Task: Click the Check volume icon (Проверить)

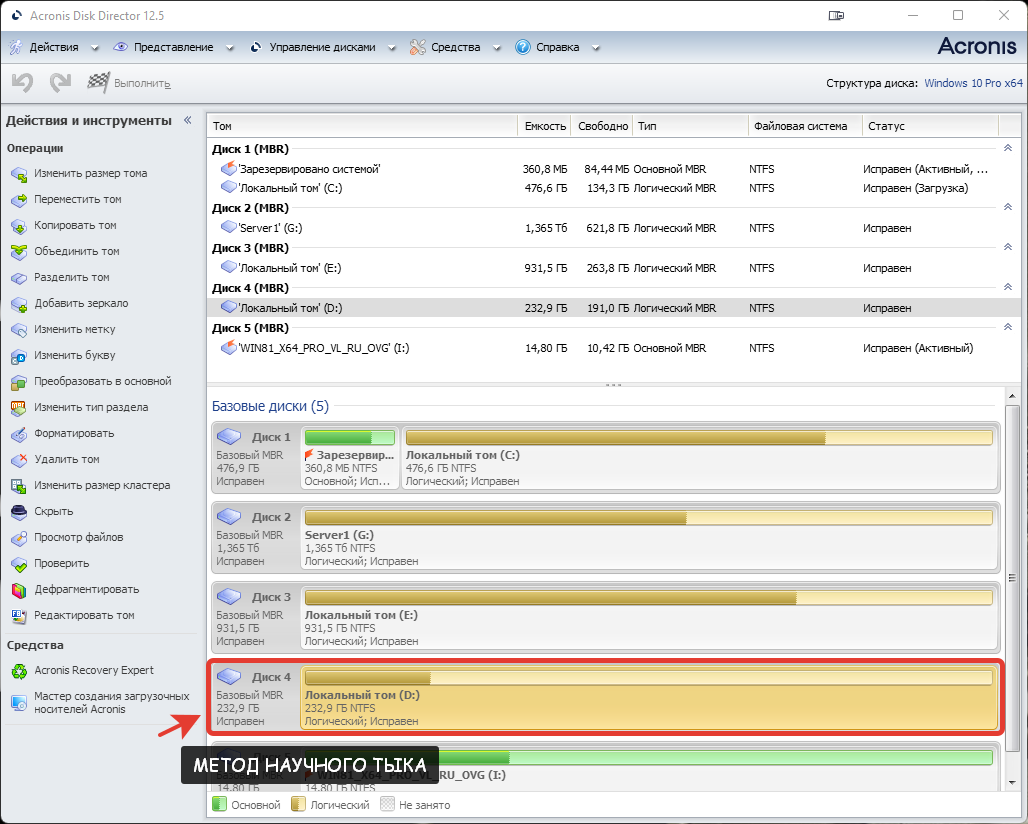Action: [19, 564]
